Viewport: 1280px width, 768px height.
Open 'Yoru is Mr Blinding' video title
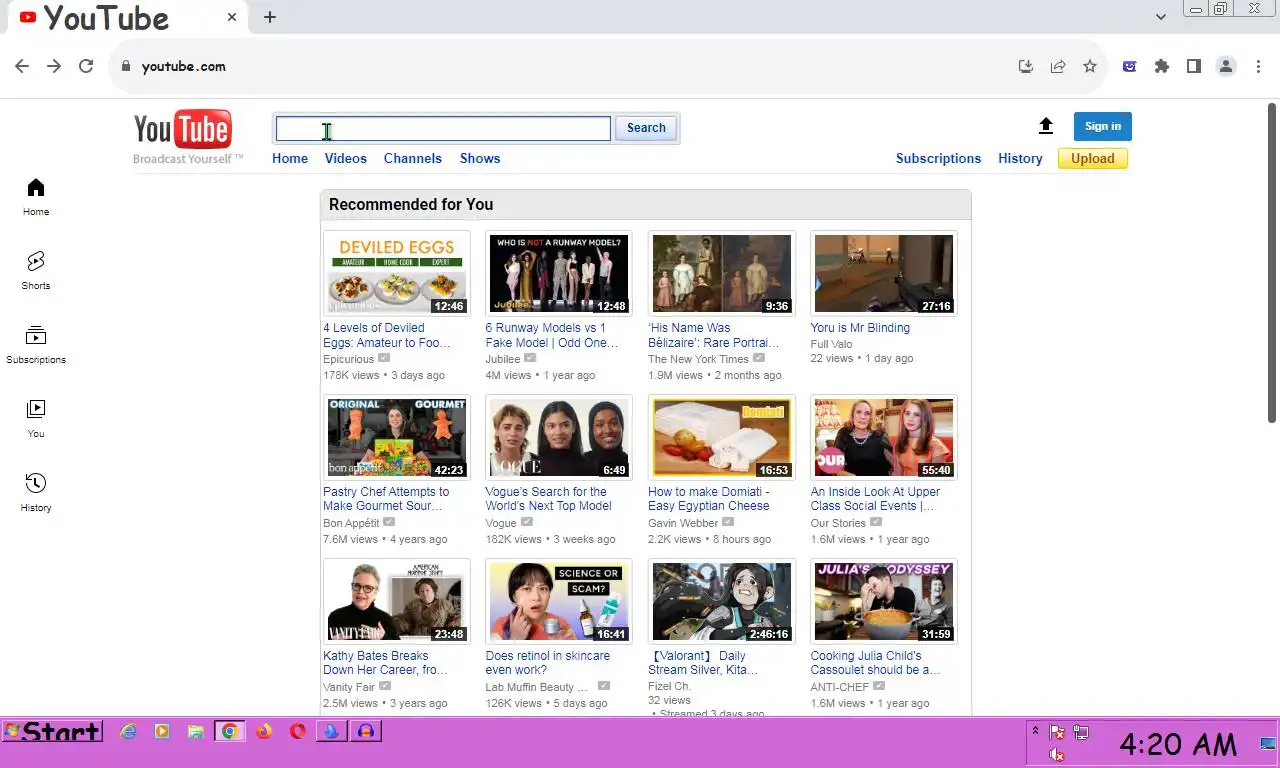pos(860,328)
